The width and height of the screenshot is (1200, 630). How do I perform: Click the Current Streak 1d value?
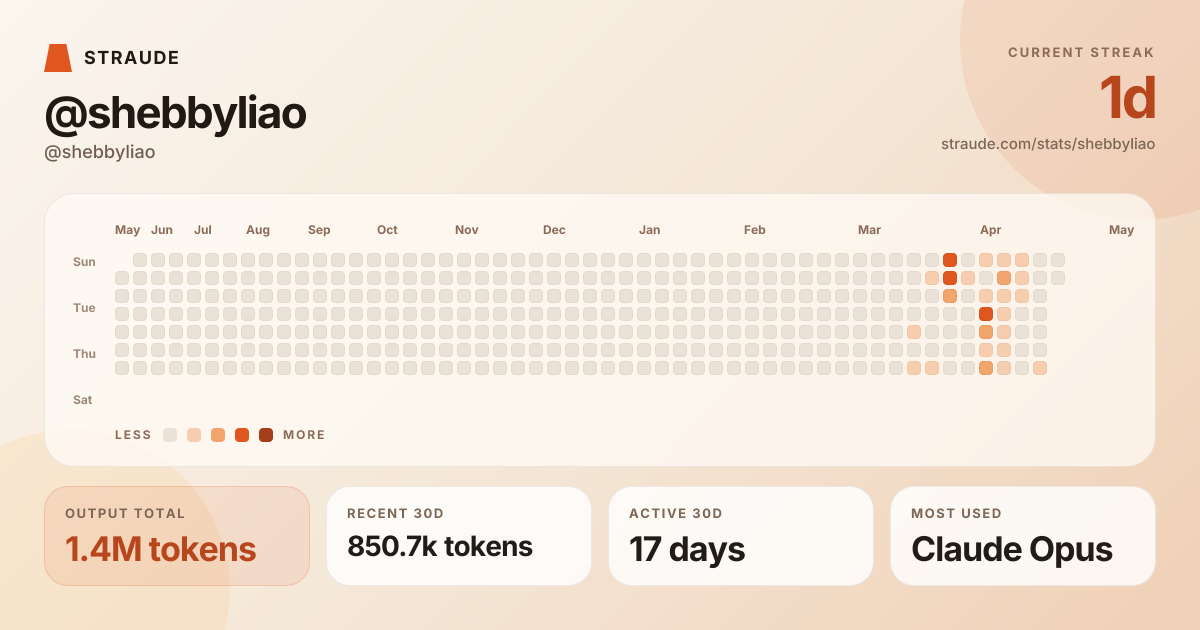coord(1127,99)
